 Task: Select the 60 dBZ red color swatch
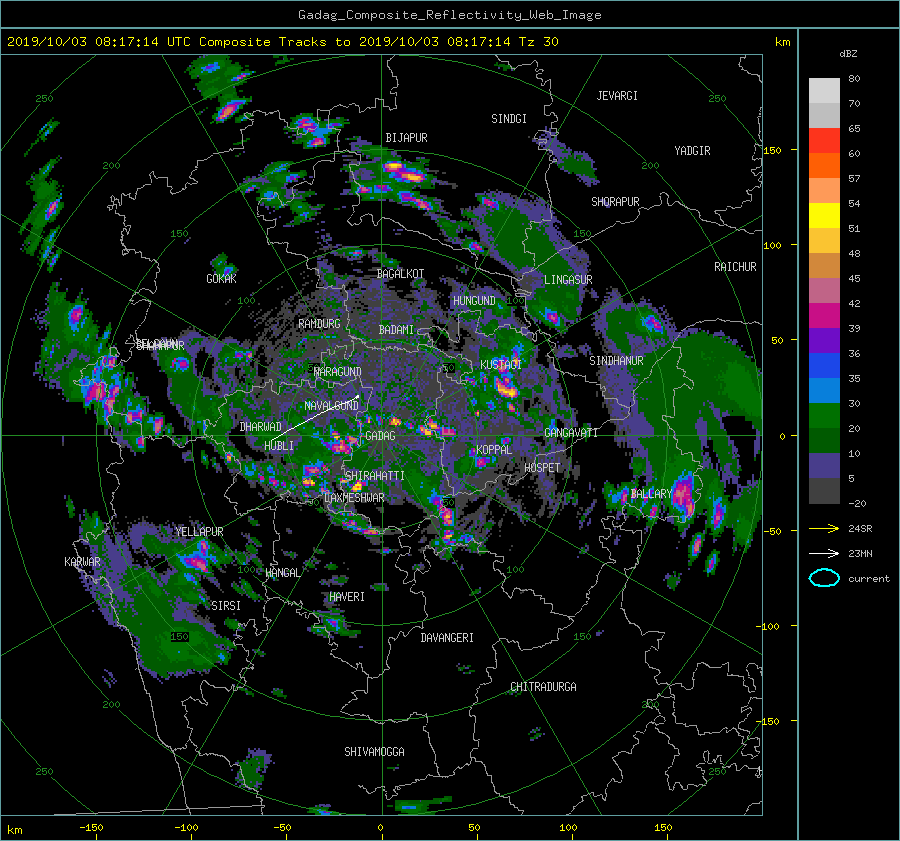[824, 140]
